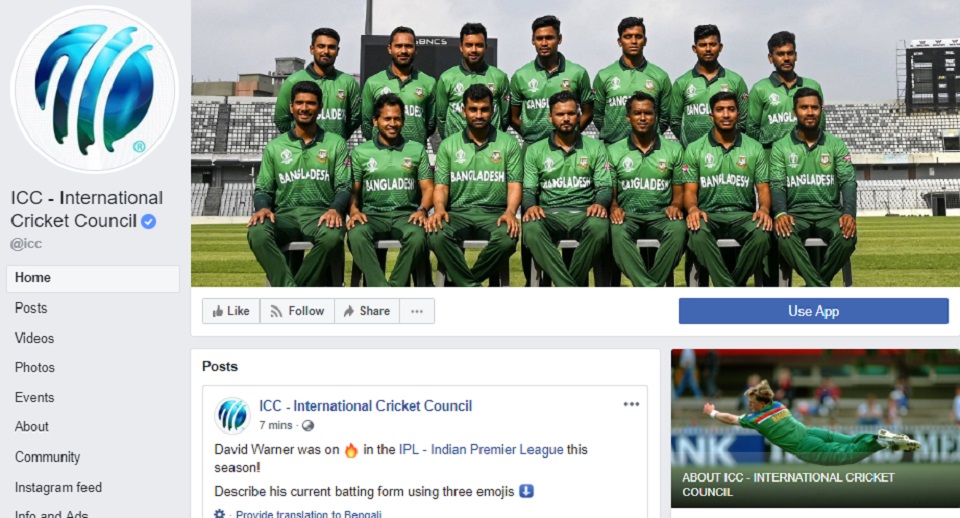
Task: Open the Events section
Action: [x=34, y=397]
